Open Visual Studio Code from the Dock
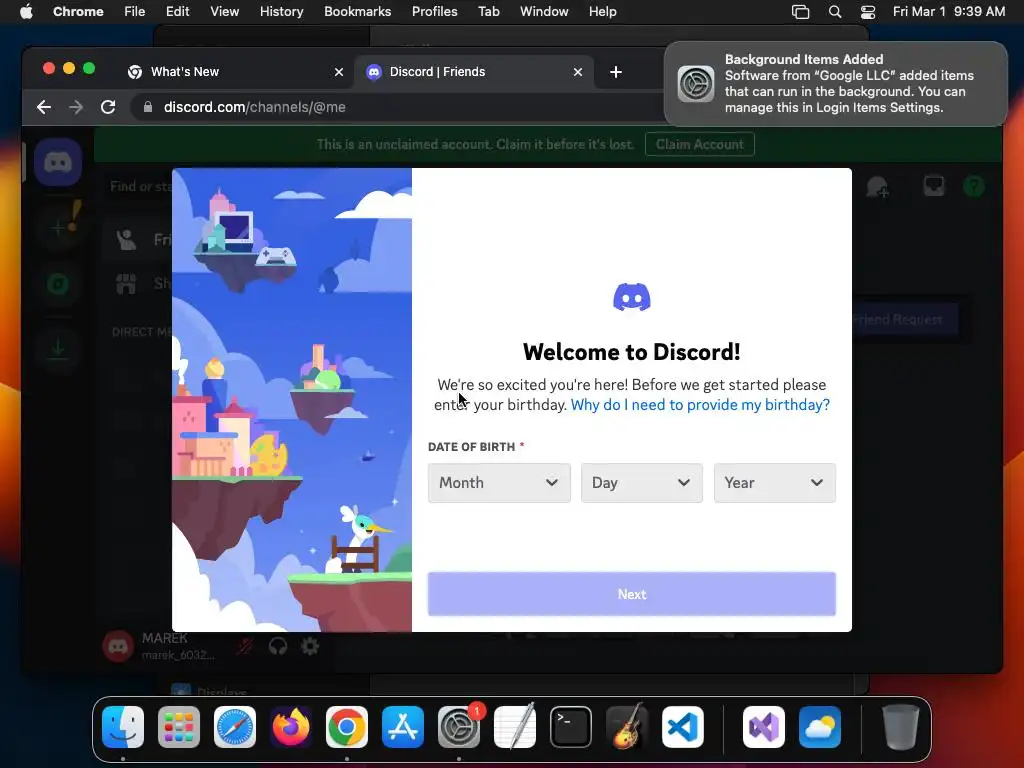Image resolution: width=1024 pixels, height=768 pixels. 683,727
